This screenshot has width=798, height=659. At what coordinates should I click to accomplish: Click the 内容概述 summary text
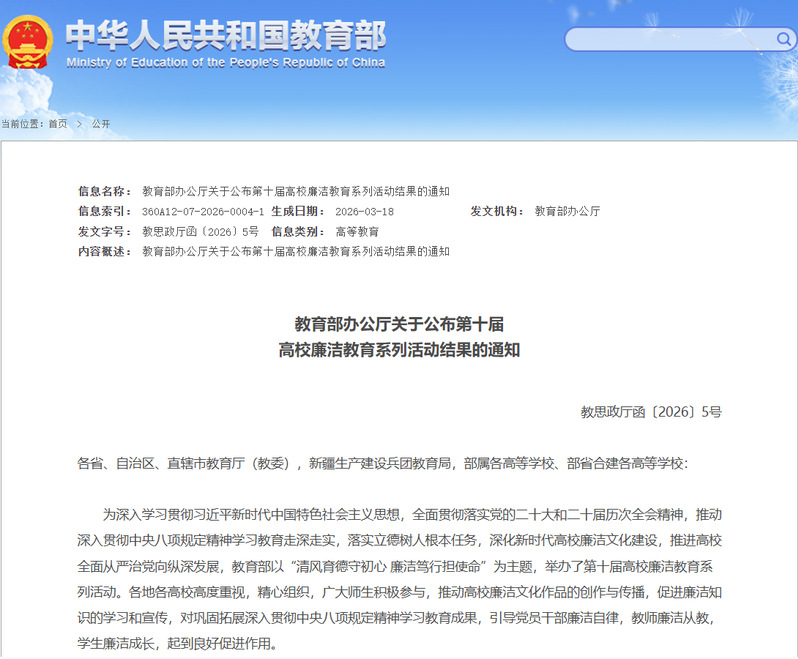pos(296,251)
